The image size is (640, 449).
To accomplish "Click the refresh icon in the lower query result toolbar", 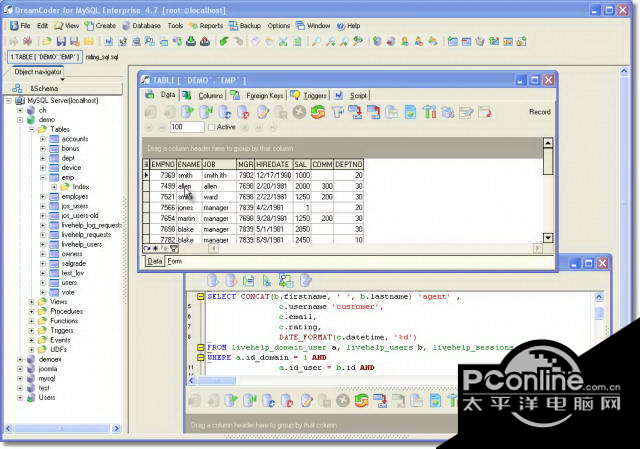I will click(x=361, y=400).
